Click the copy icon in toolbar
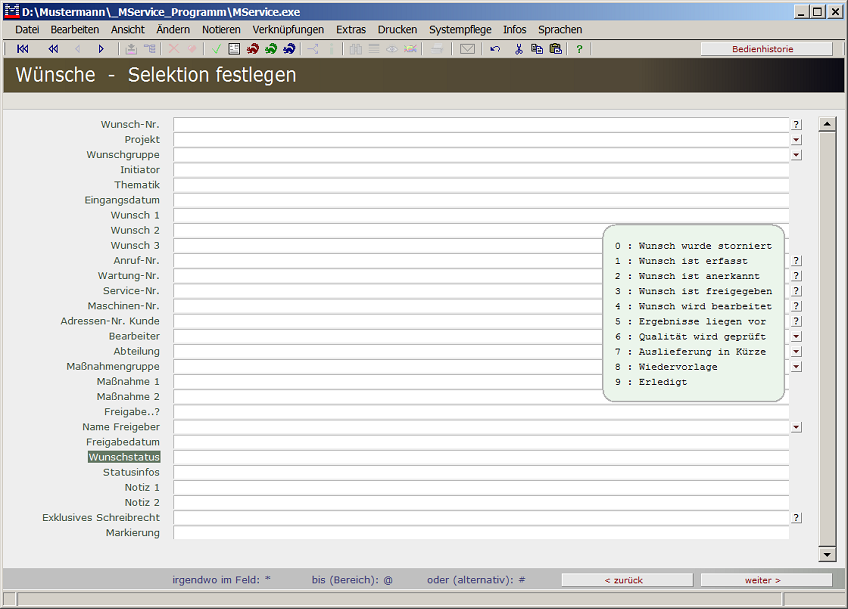Image resolution: width=848 pixels, height=609 pixels. [x=537, y=49]
